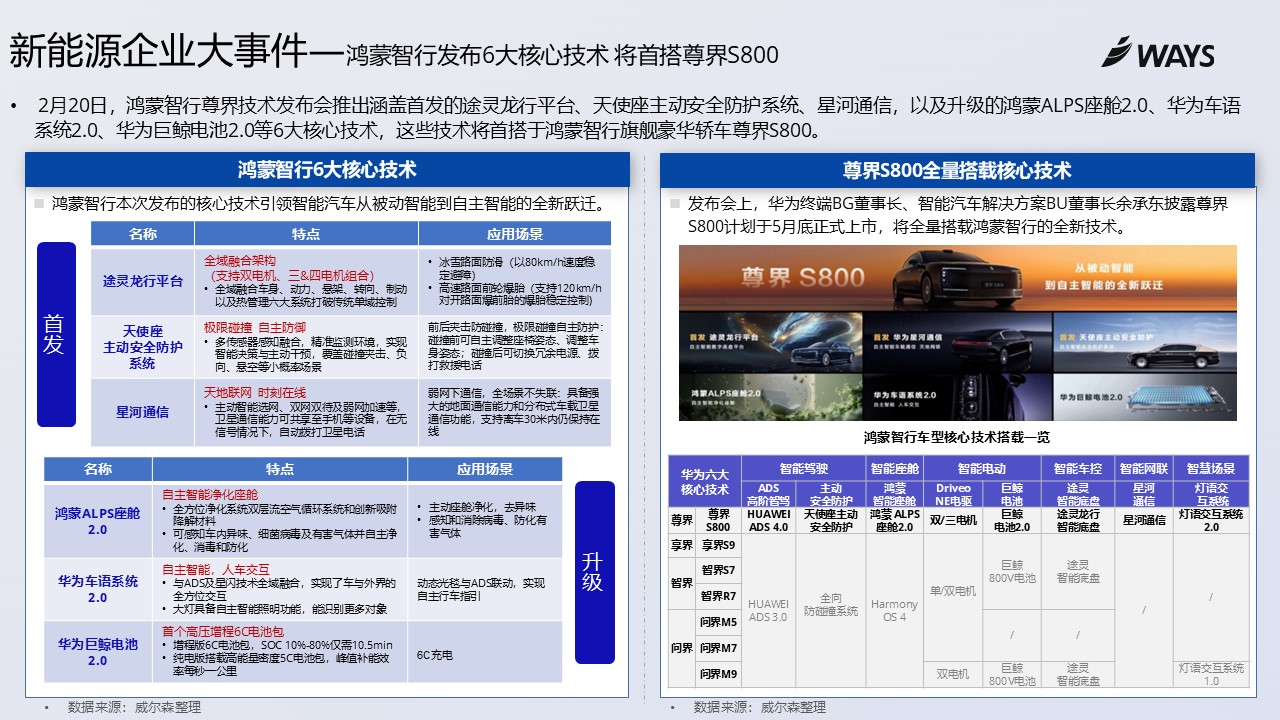Click the 智能网联 column header
1280x720 pixels.
point(1144,468)
